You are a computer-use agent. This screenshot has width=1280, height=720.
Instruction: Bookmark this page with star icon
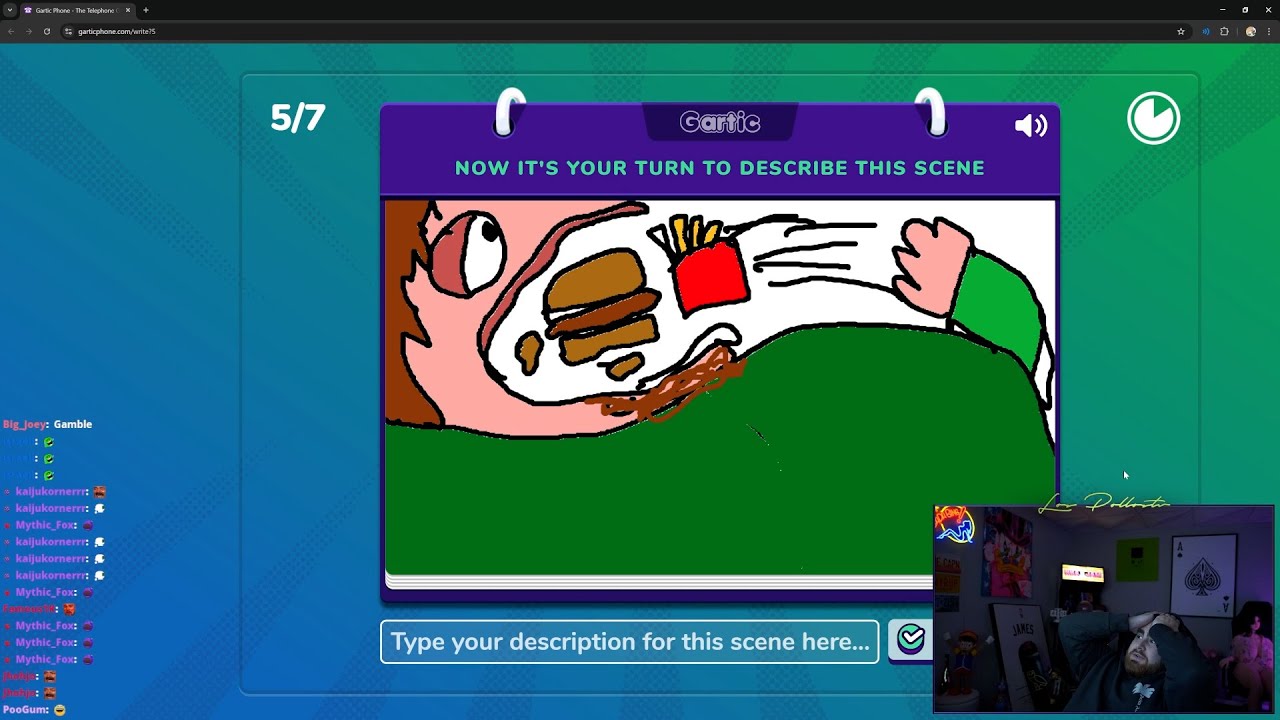1181,31
